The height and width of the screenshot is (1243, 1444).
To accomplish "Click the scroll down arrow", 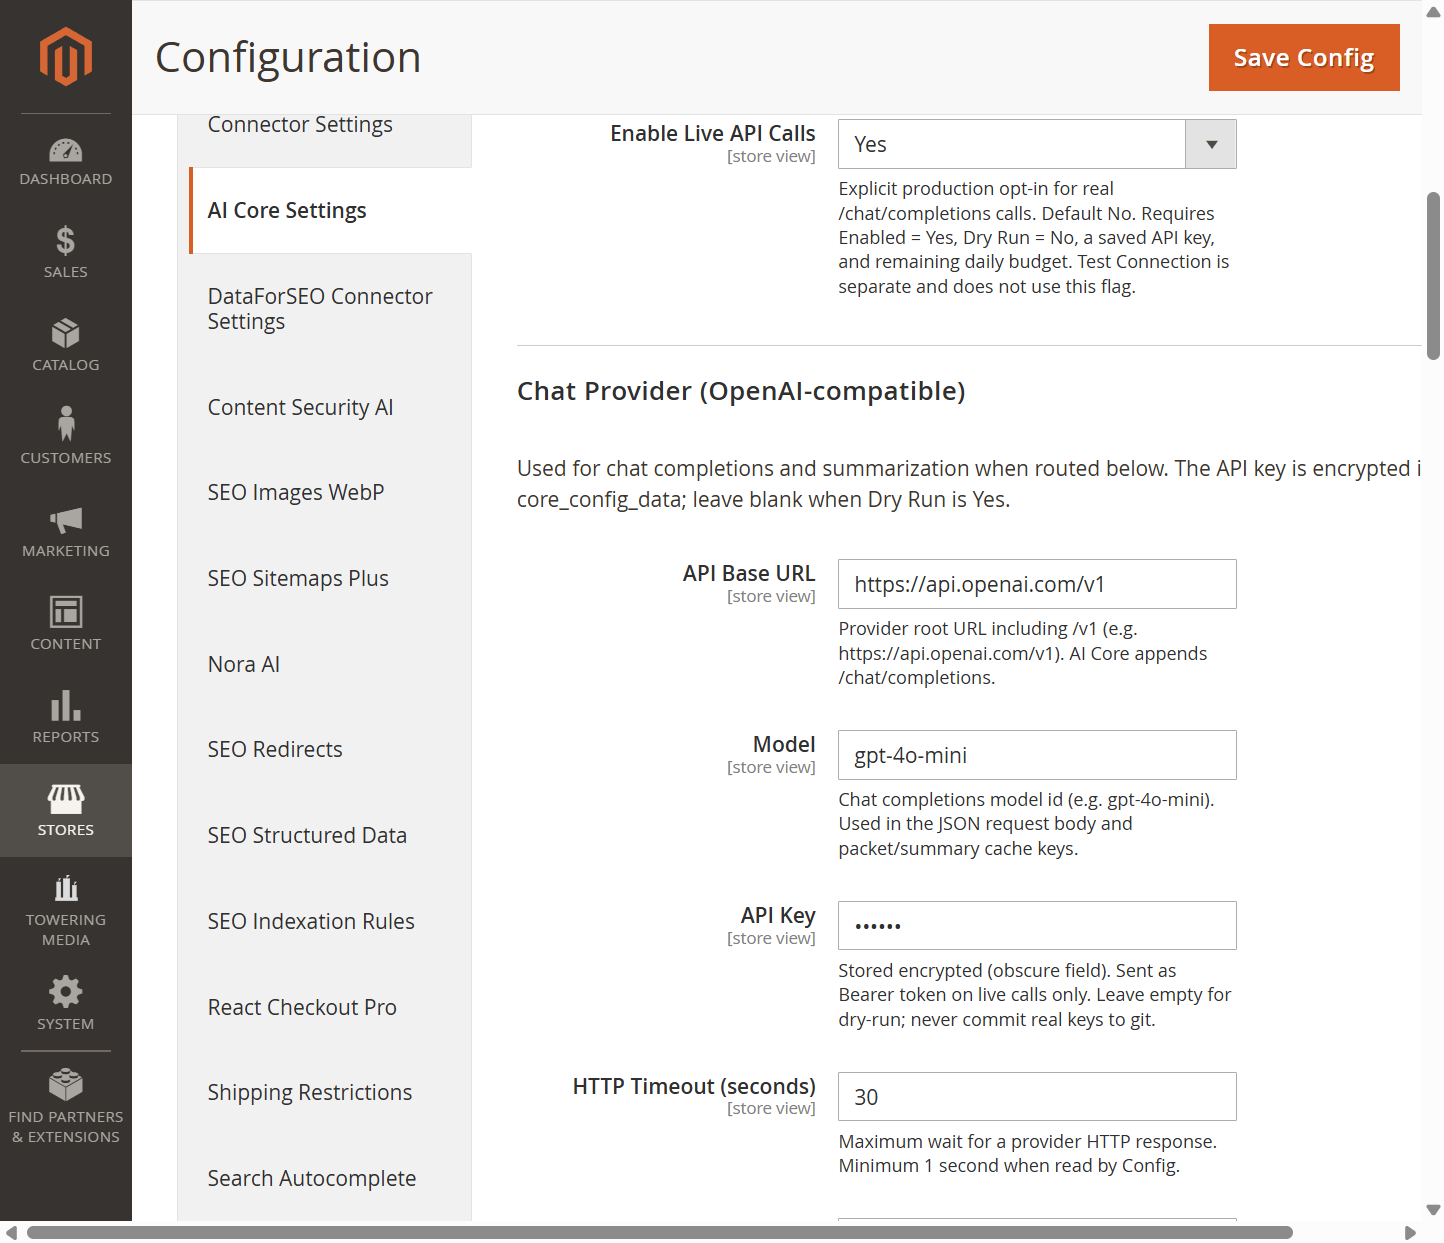I will pyautogui.click(x=1433, y=1210).
